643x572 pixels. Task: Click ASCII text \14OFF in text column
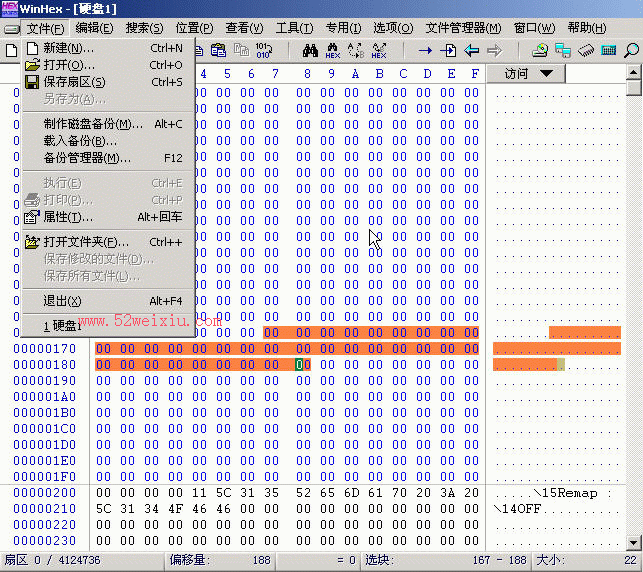coord(517,509)
